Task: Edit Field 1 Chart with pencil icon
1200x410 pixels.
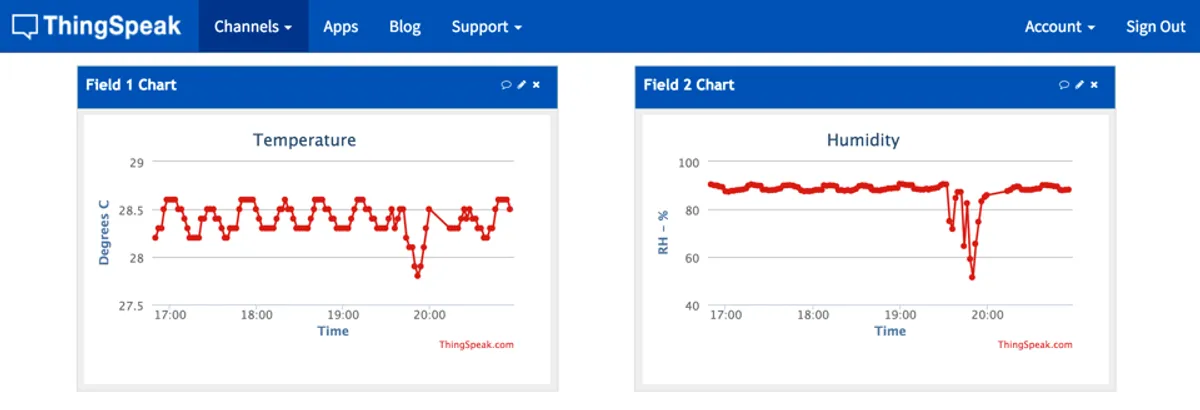Action: (x=521, y=85)
